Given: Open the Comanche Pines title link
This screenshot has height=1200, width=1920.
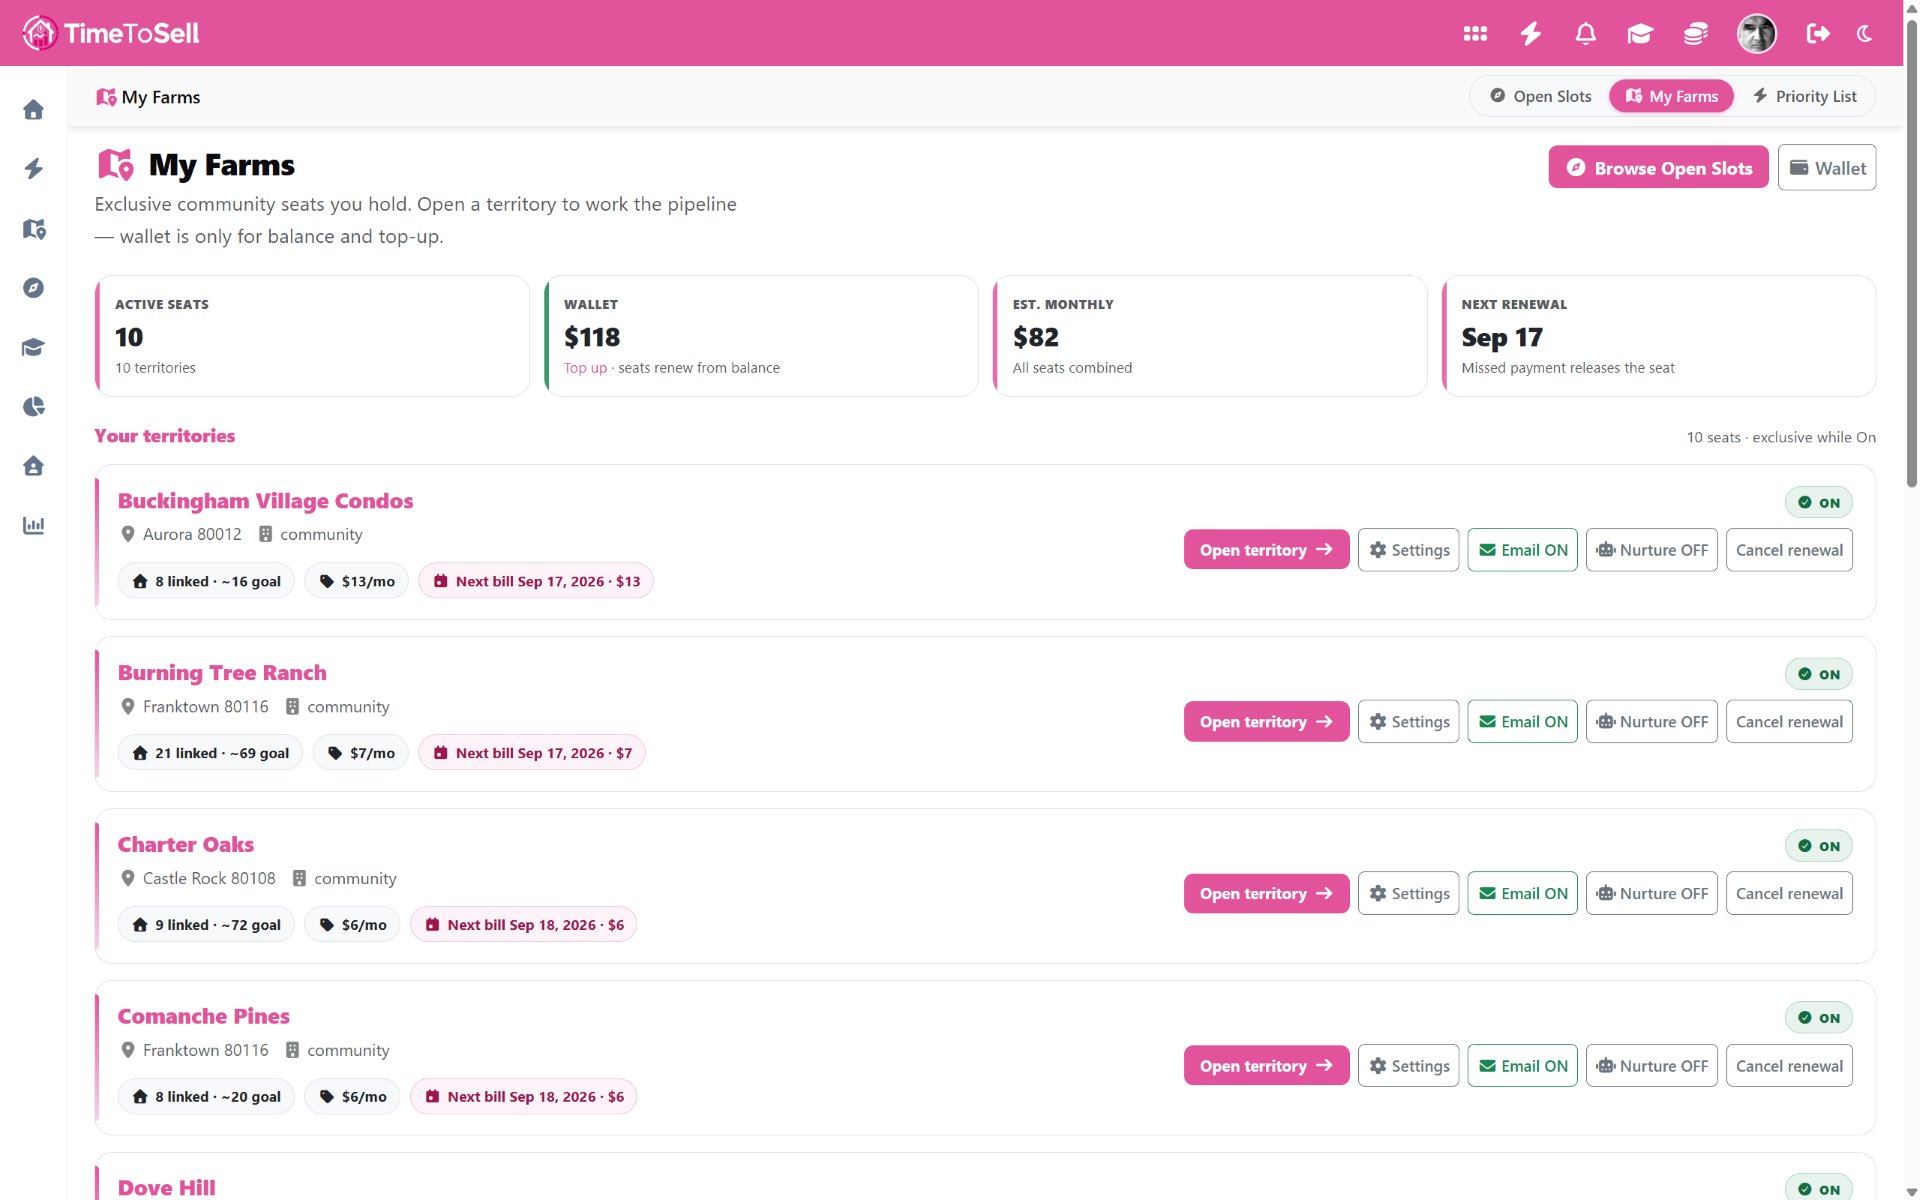Looking at the screenshot, I should (x=204, y=1017).
